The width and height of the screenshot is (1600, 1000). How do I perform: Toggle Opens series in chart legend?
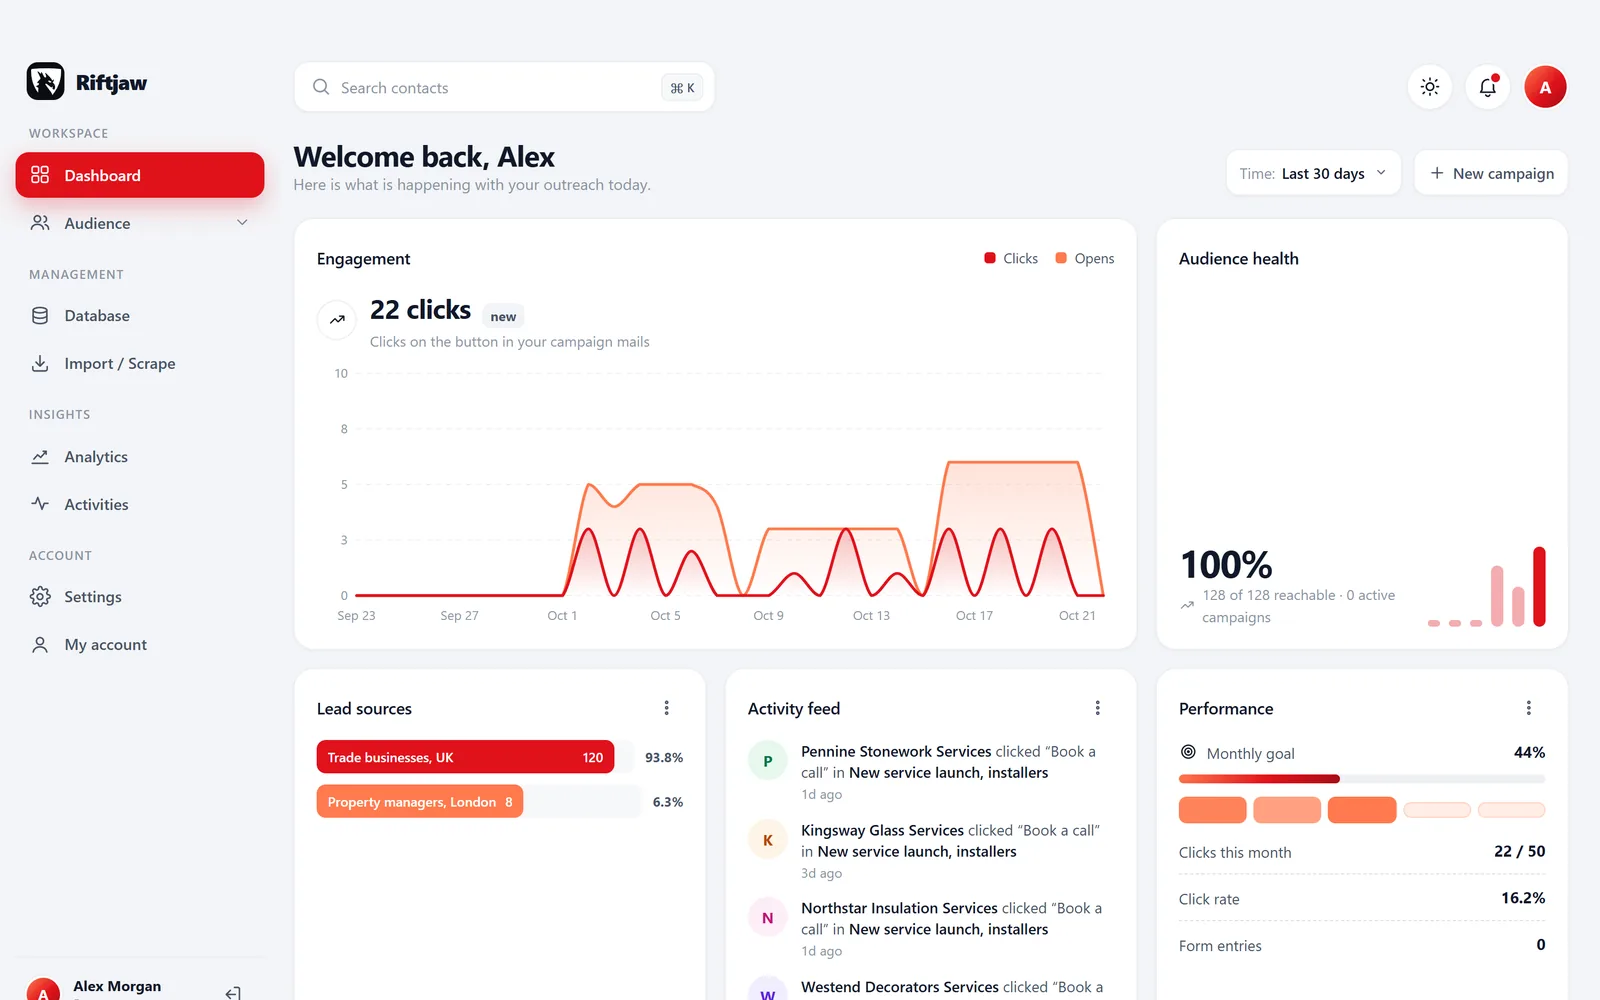coord(1085,258)
